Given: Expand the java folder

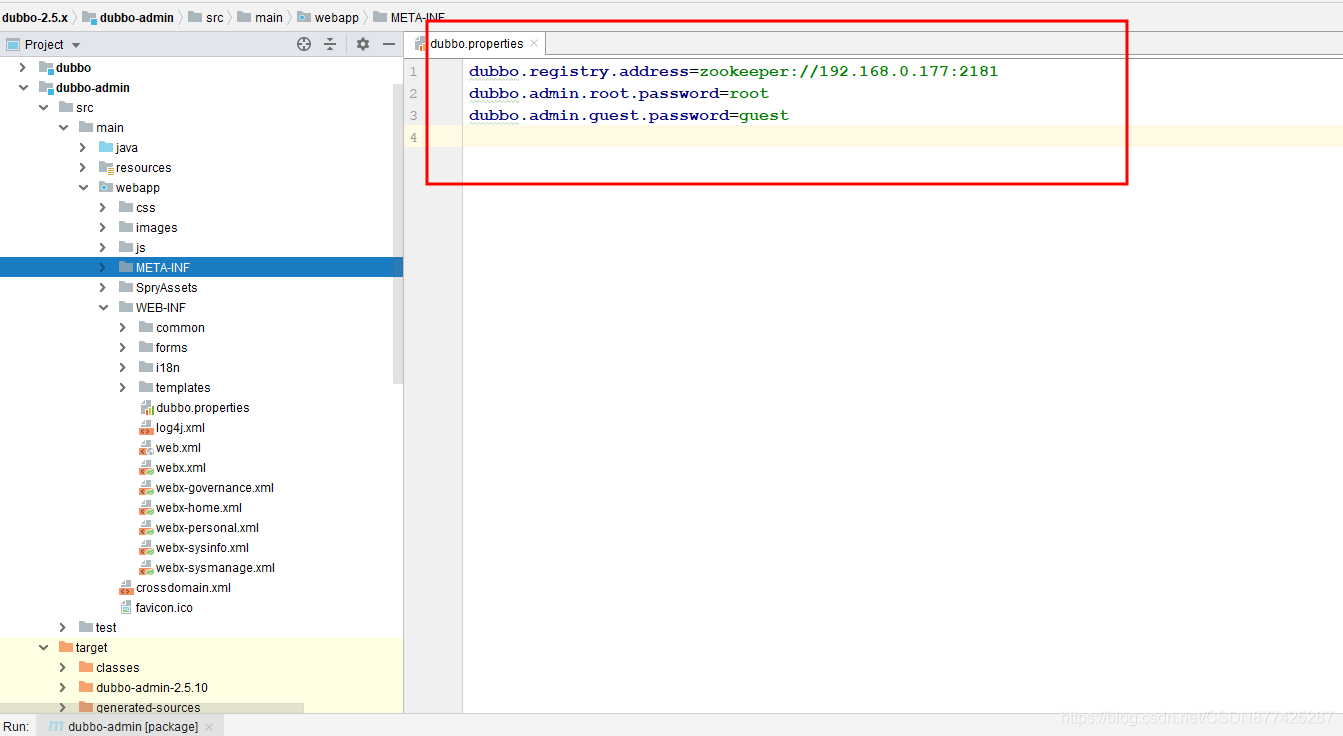Looking at the screenshot, I should coord(83,147).
